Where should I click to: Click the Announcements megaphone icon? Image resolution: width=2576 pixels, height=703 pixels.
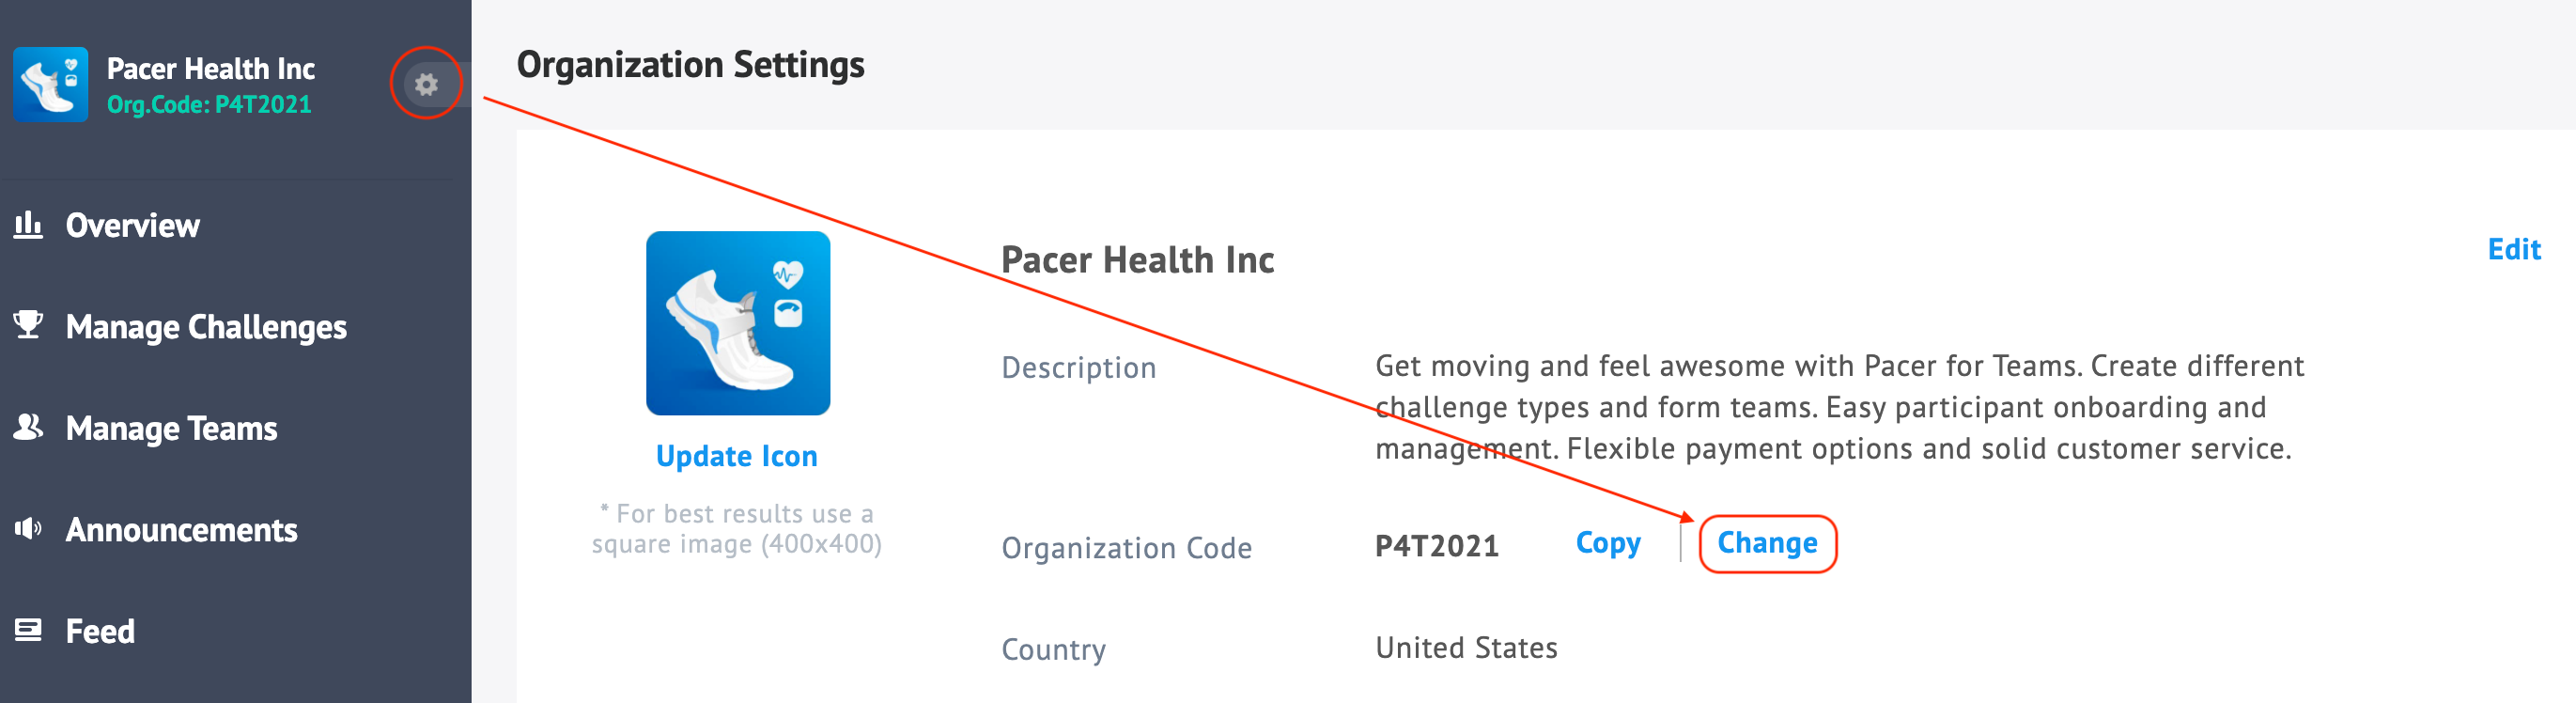(x=28, y=528)
